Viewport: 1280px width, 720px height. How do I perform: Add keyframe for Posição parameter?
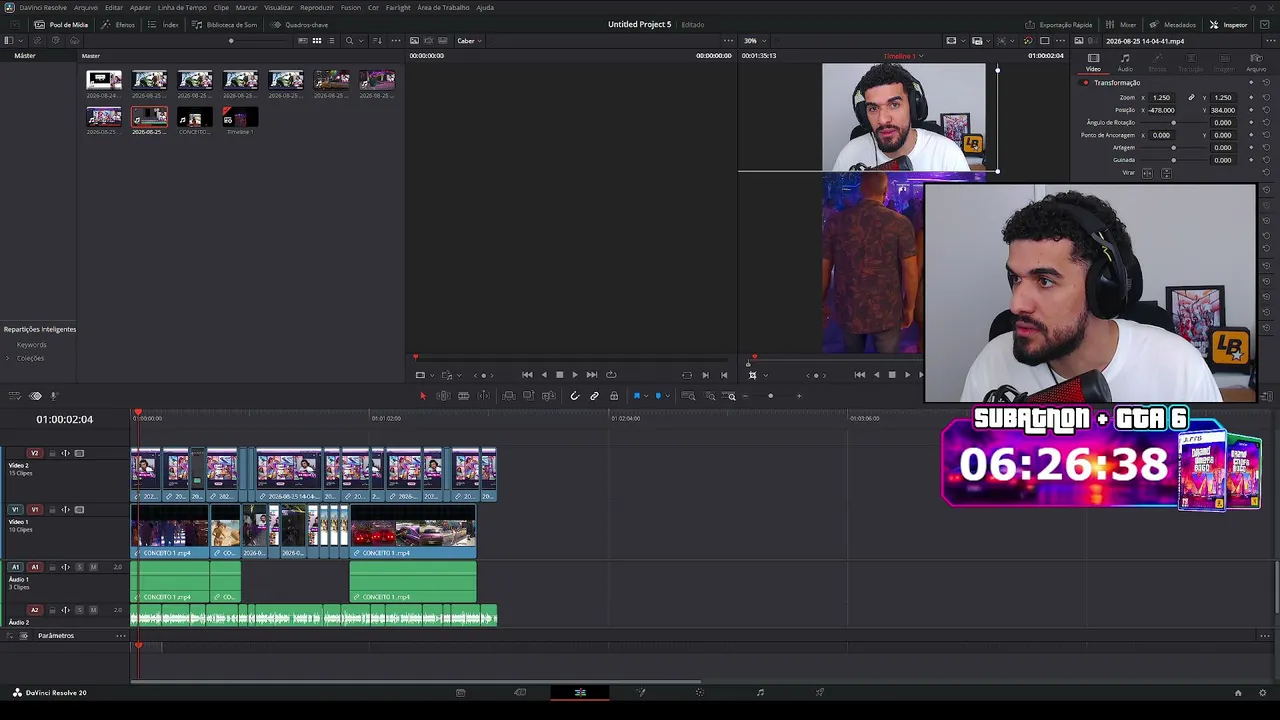[x=1251, y=110]
